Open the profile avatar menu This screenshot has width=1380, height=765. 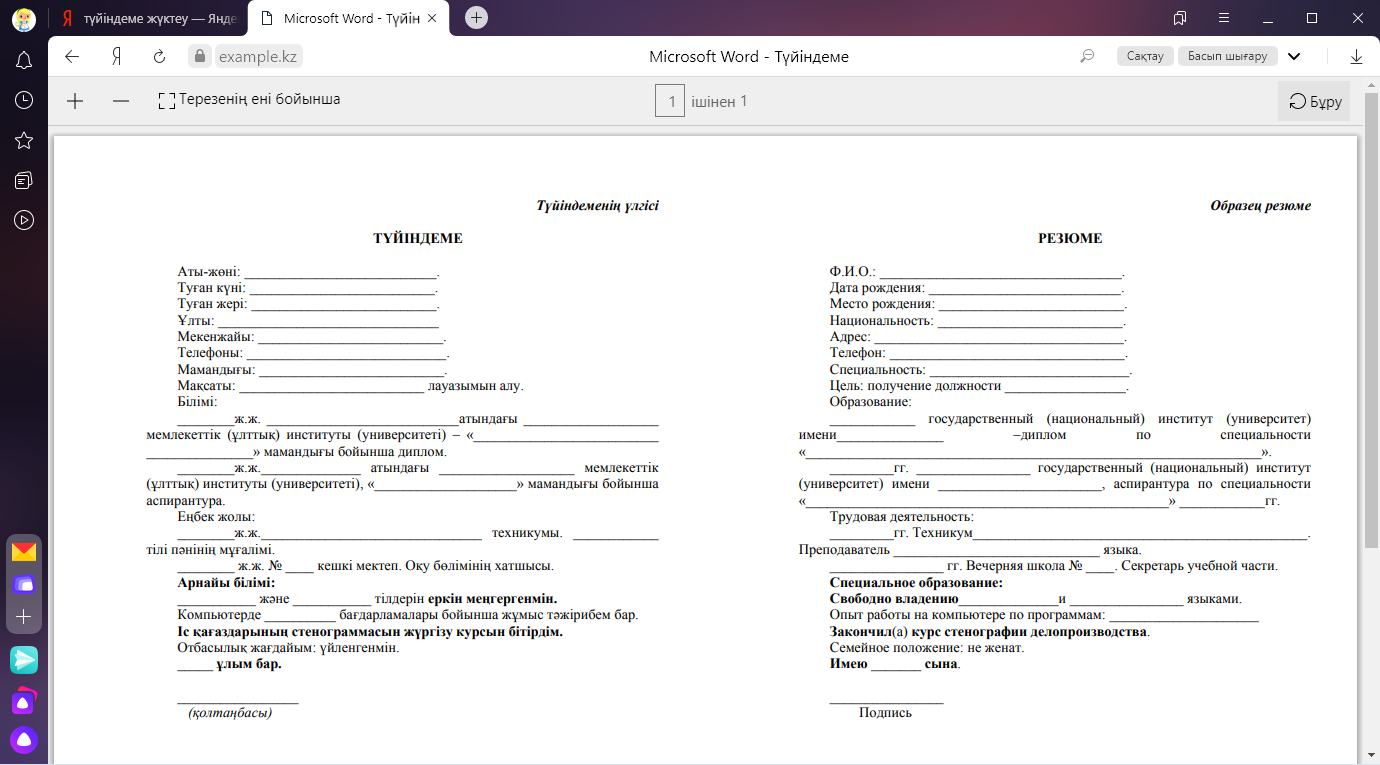24,18
